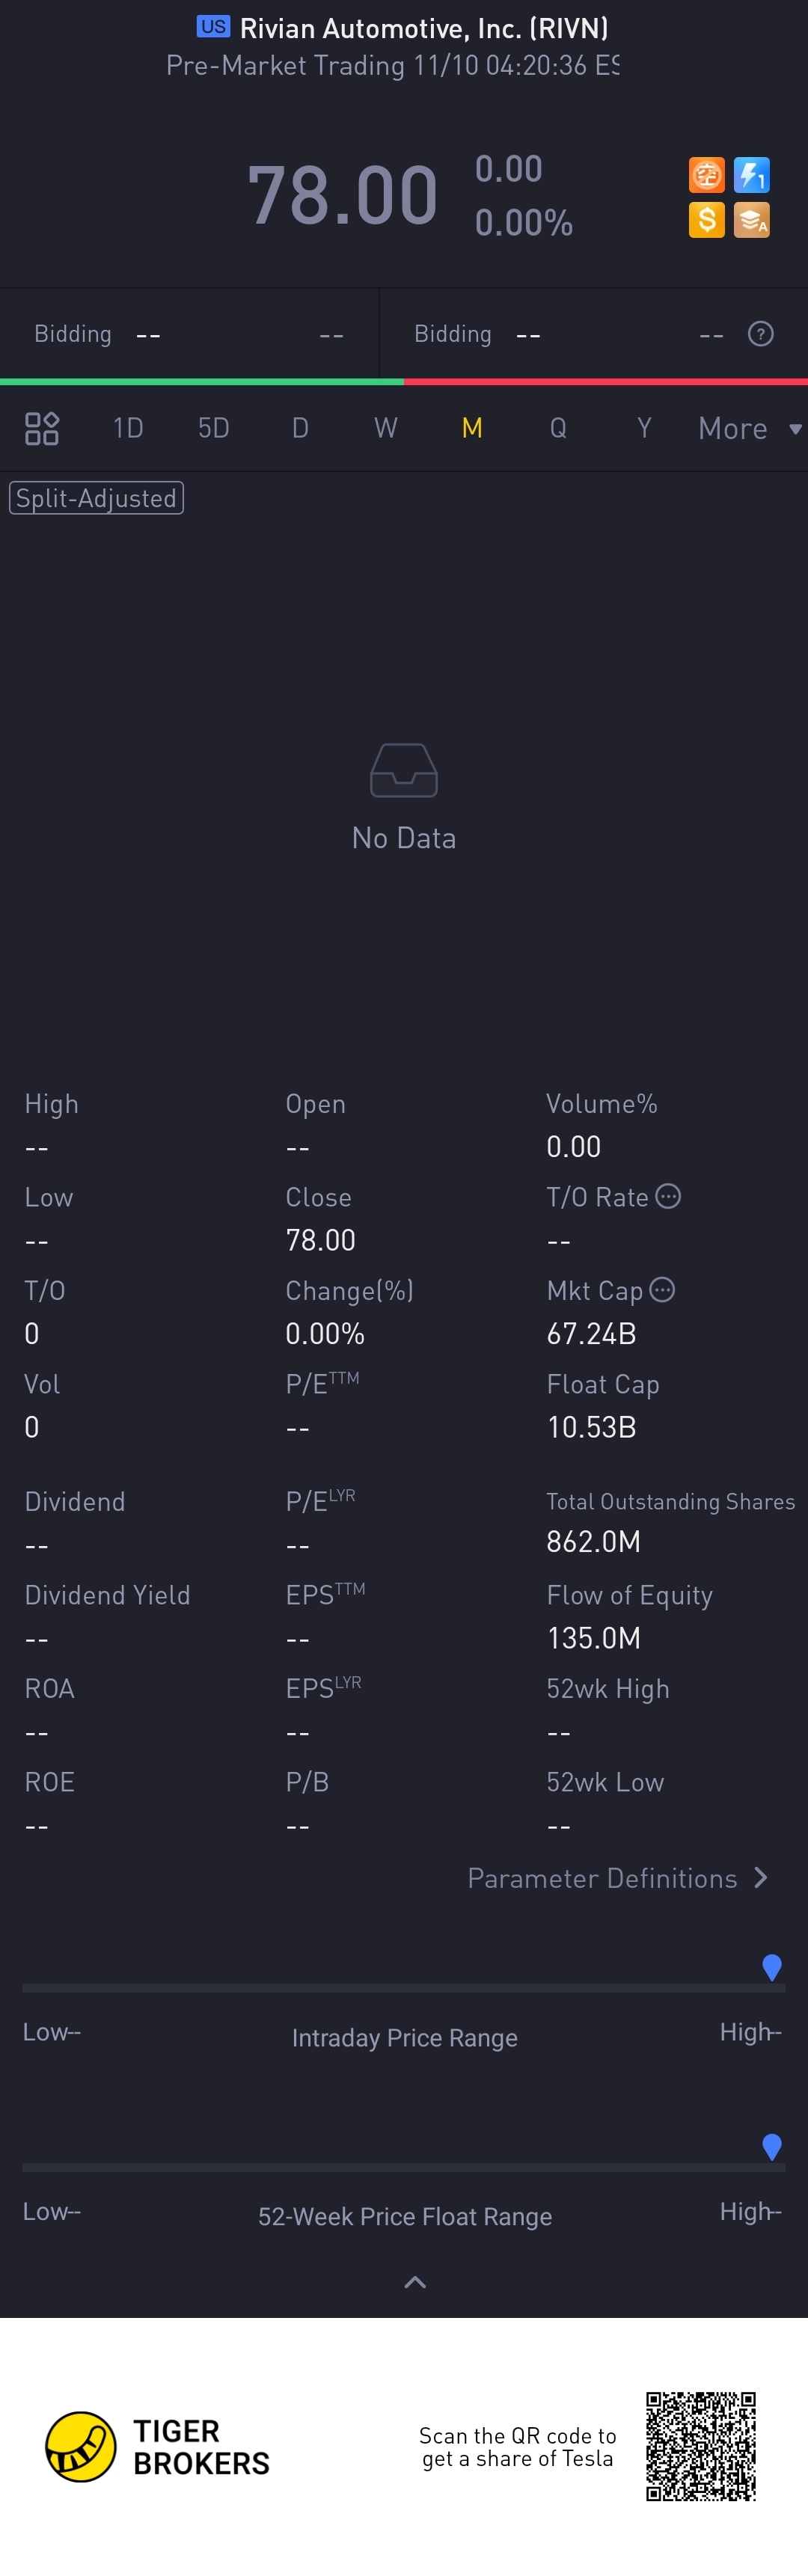Click the blue lightning bolt badge
808x2576 pixels.
751,176
